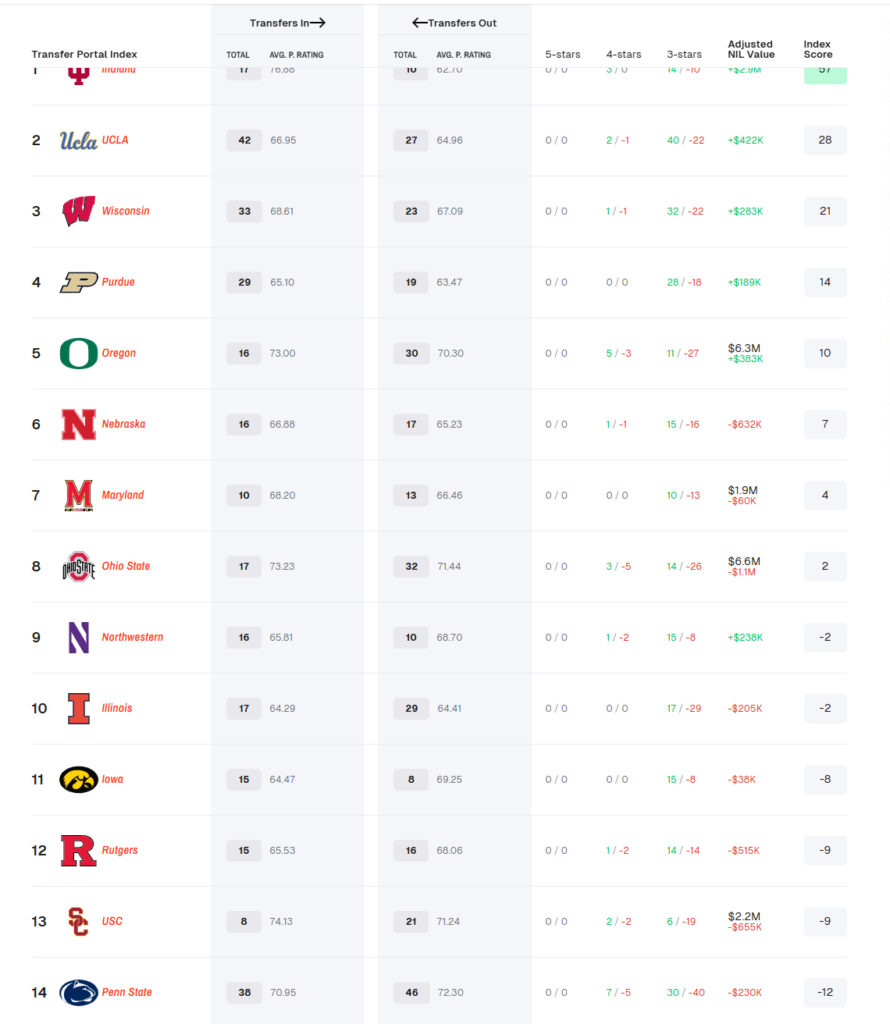
Task: Click the Iowa Hawkeyes logo
Action: (78, 779)
